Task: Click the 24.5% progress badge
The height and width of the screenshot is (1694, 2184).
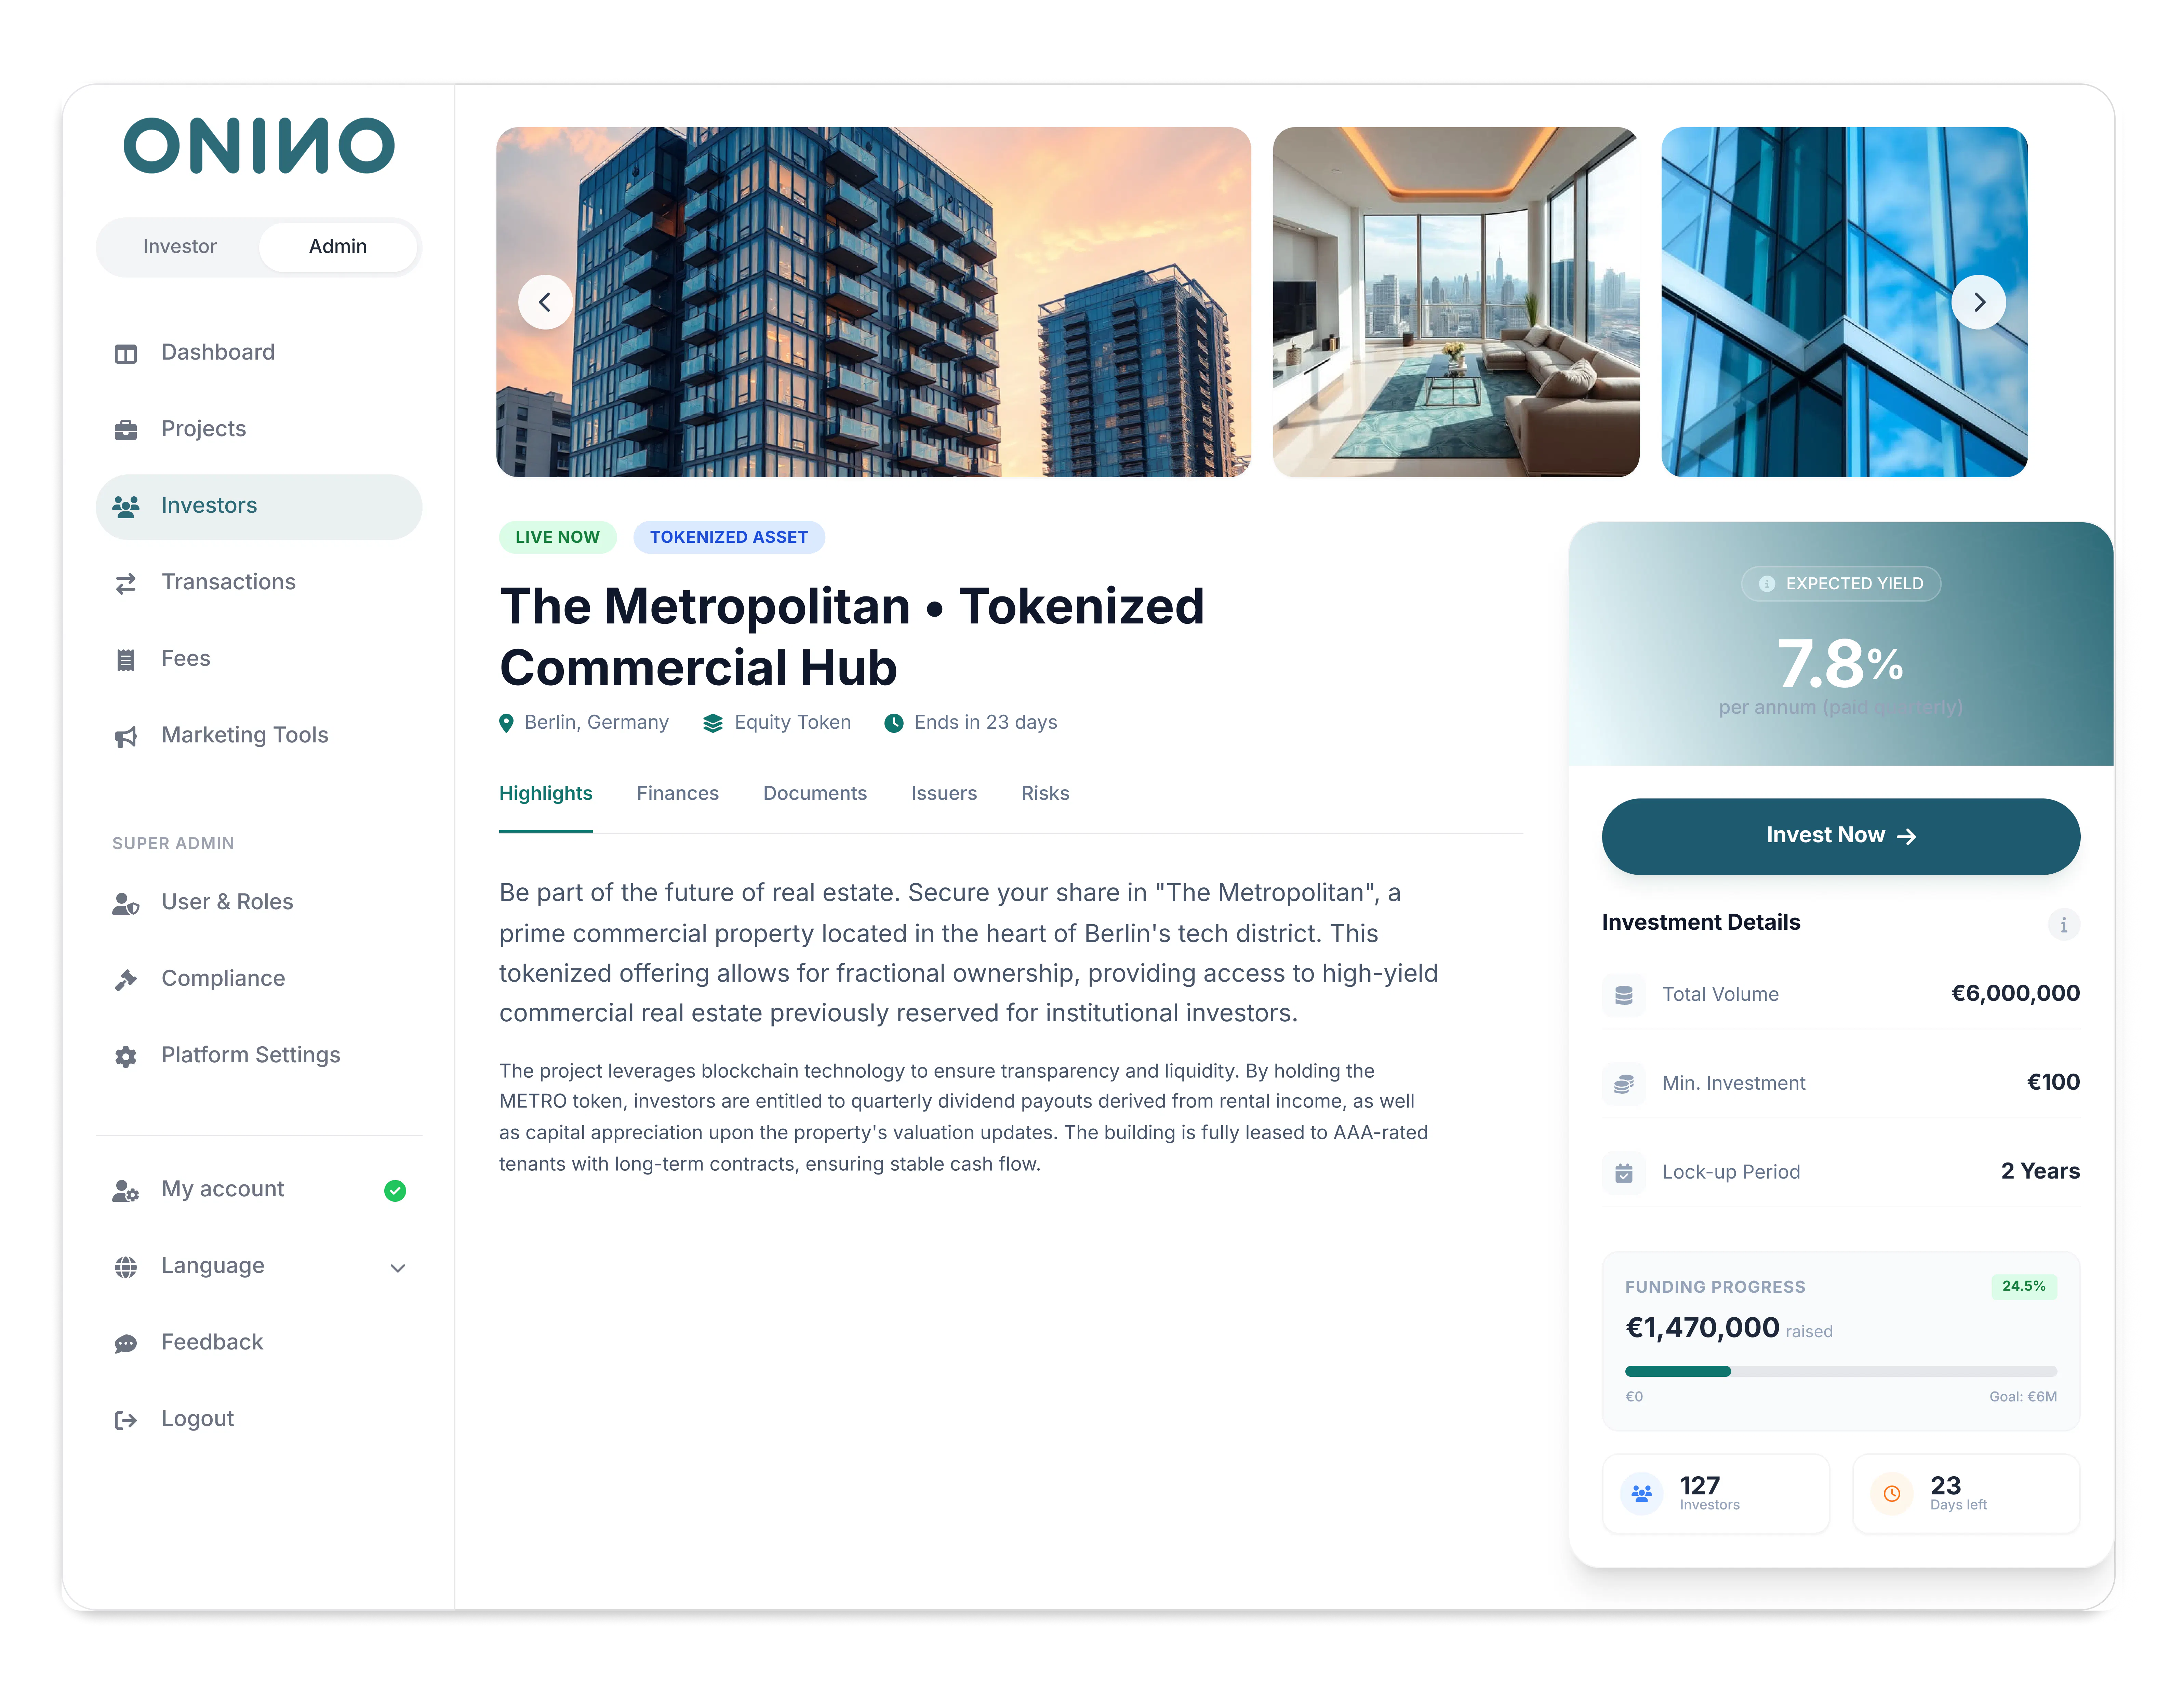Action: click(2024, 1287)
